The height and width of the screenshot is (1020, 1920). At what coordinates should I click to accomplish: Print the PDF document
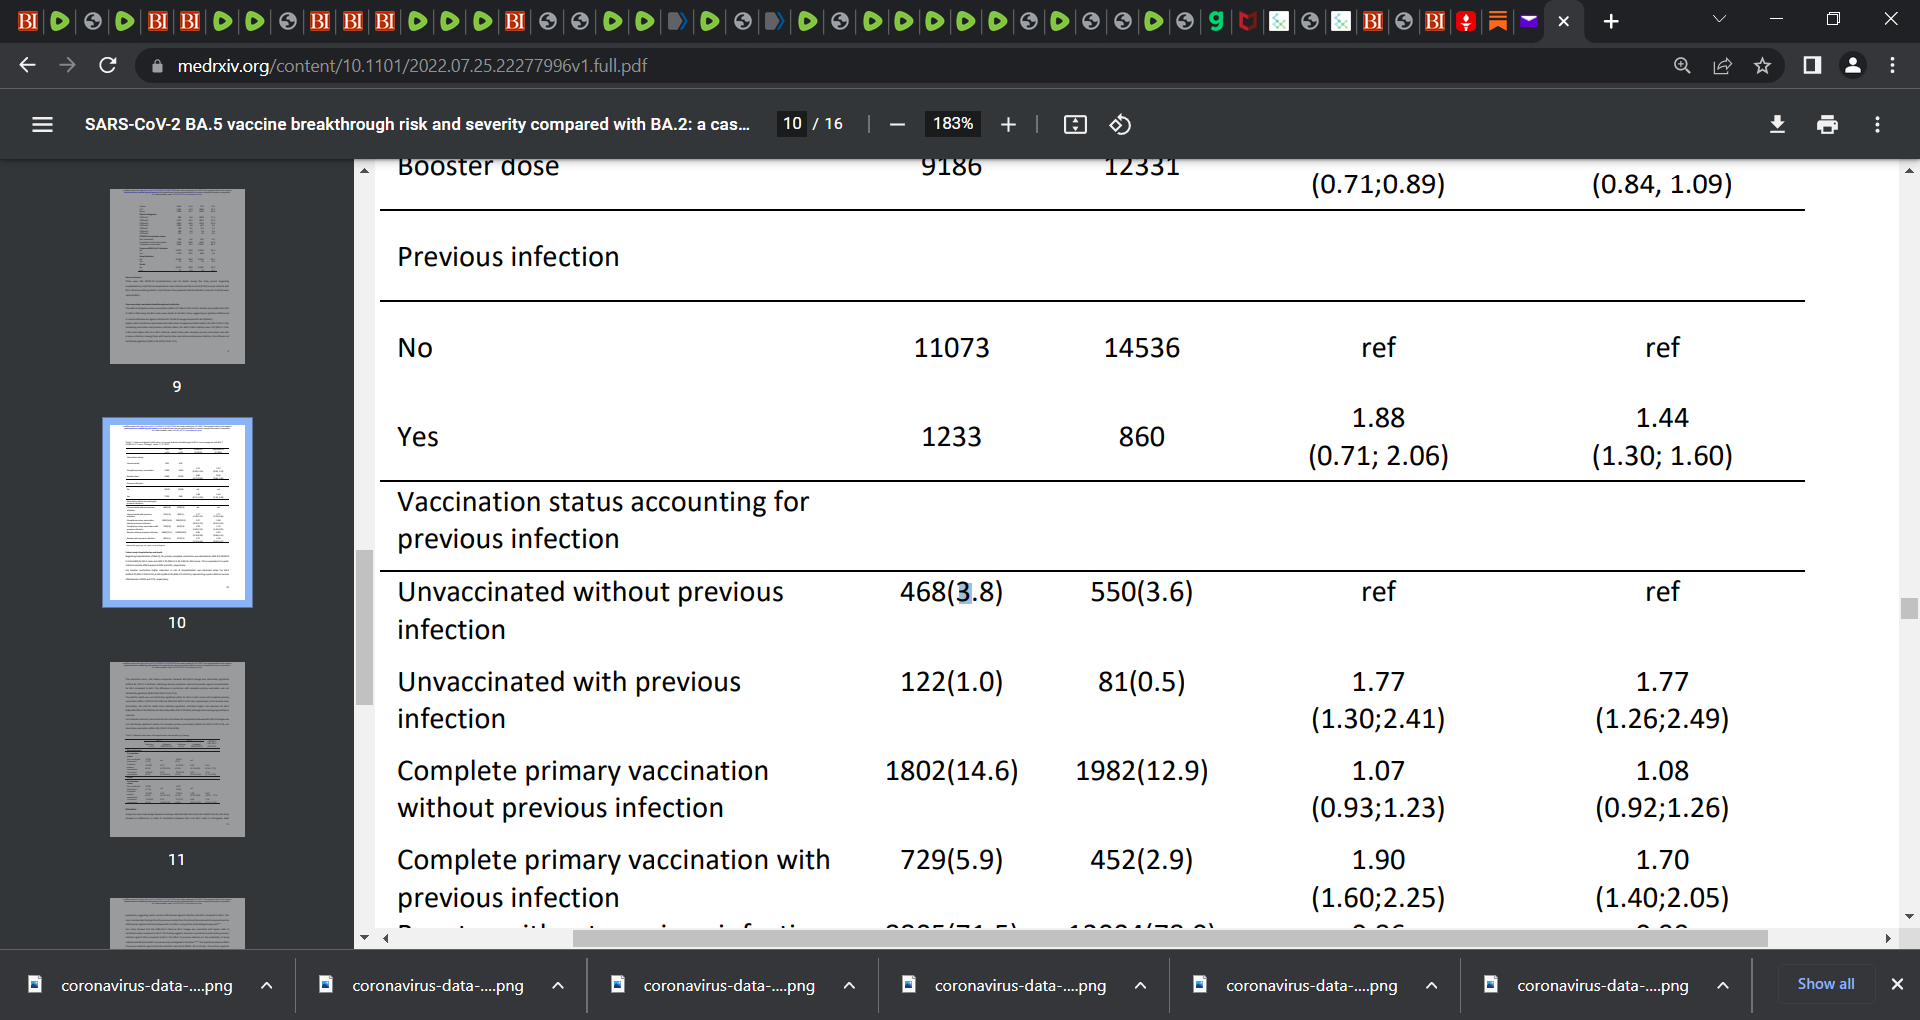pos(1827,125)
